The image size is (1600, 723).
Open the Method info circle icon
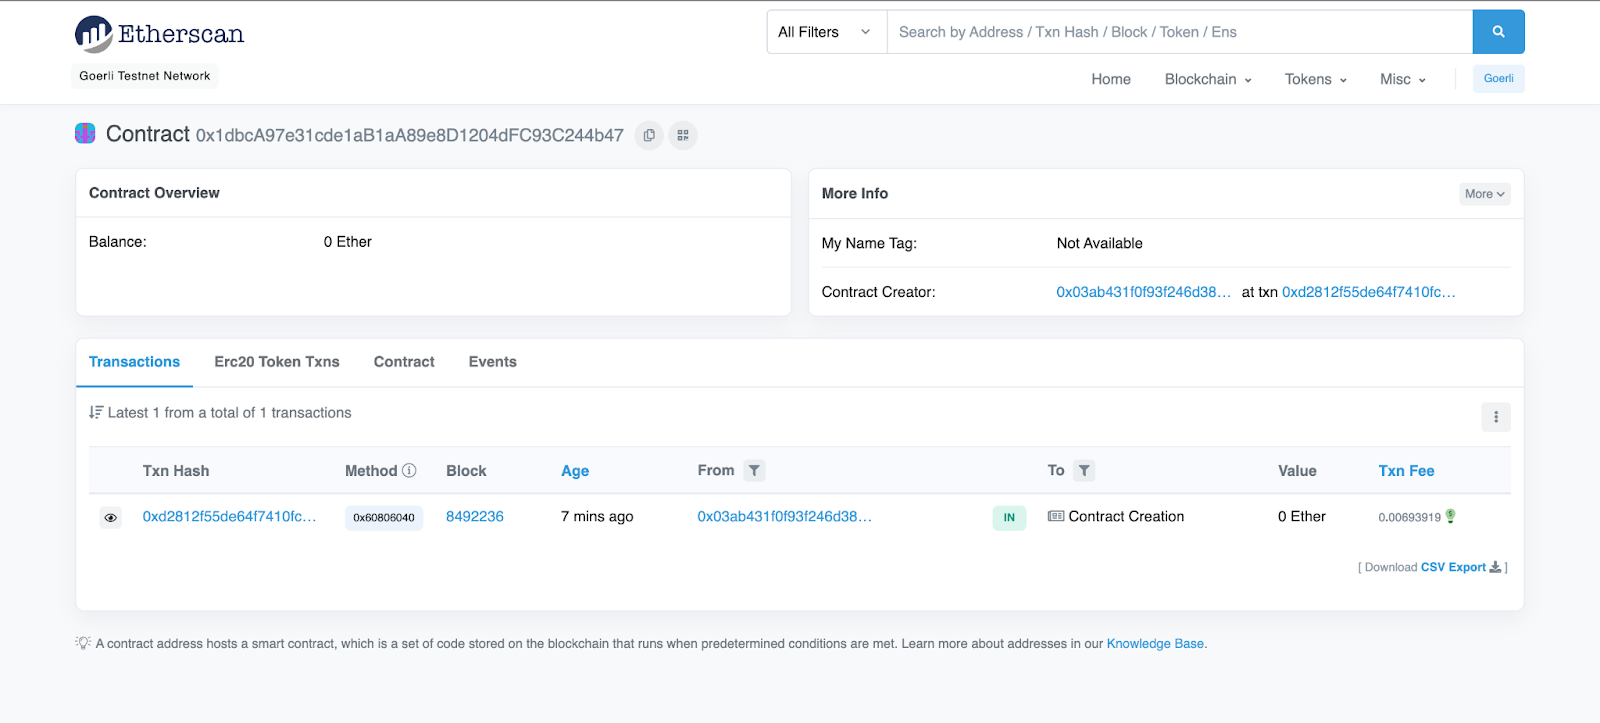409,470
